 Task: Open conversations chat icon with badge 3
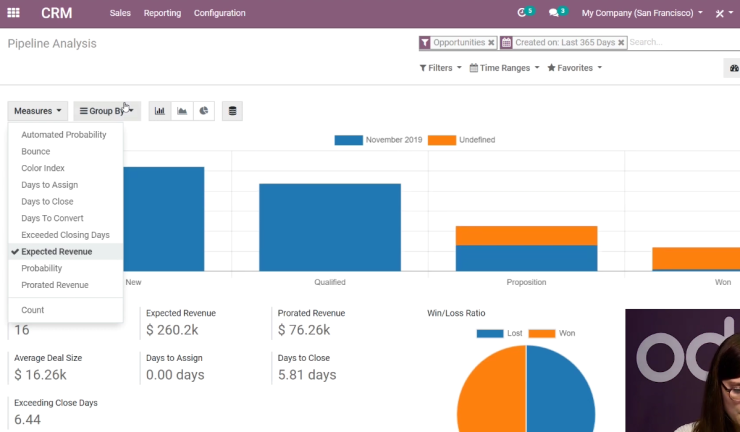tap(554, 13)
